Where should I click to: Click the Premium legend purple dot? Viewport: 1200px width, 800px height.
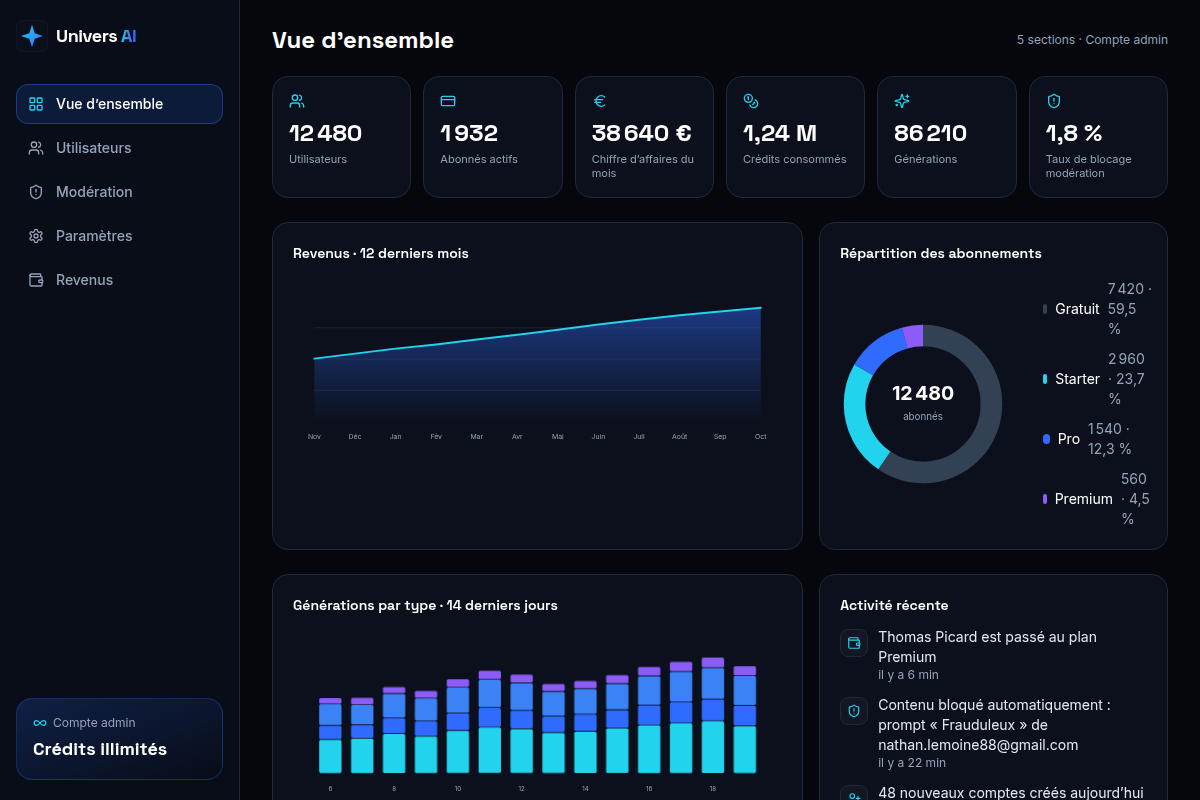click(1045, 499)
